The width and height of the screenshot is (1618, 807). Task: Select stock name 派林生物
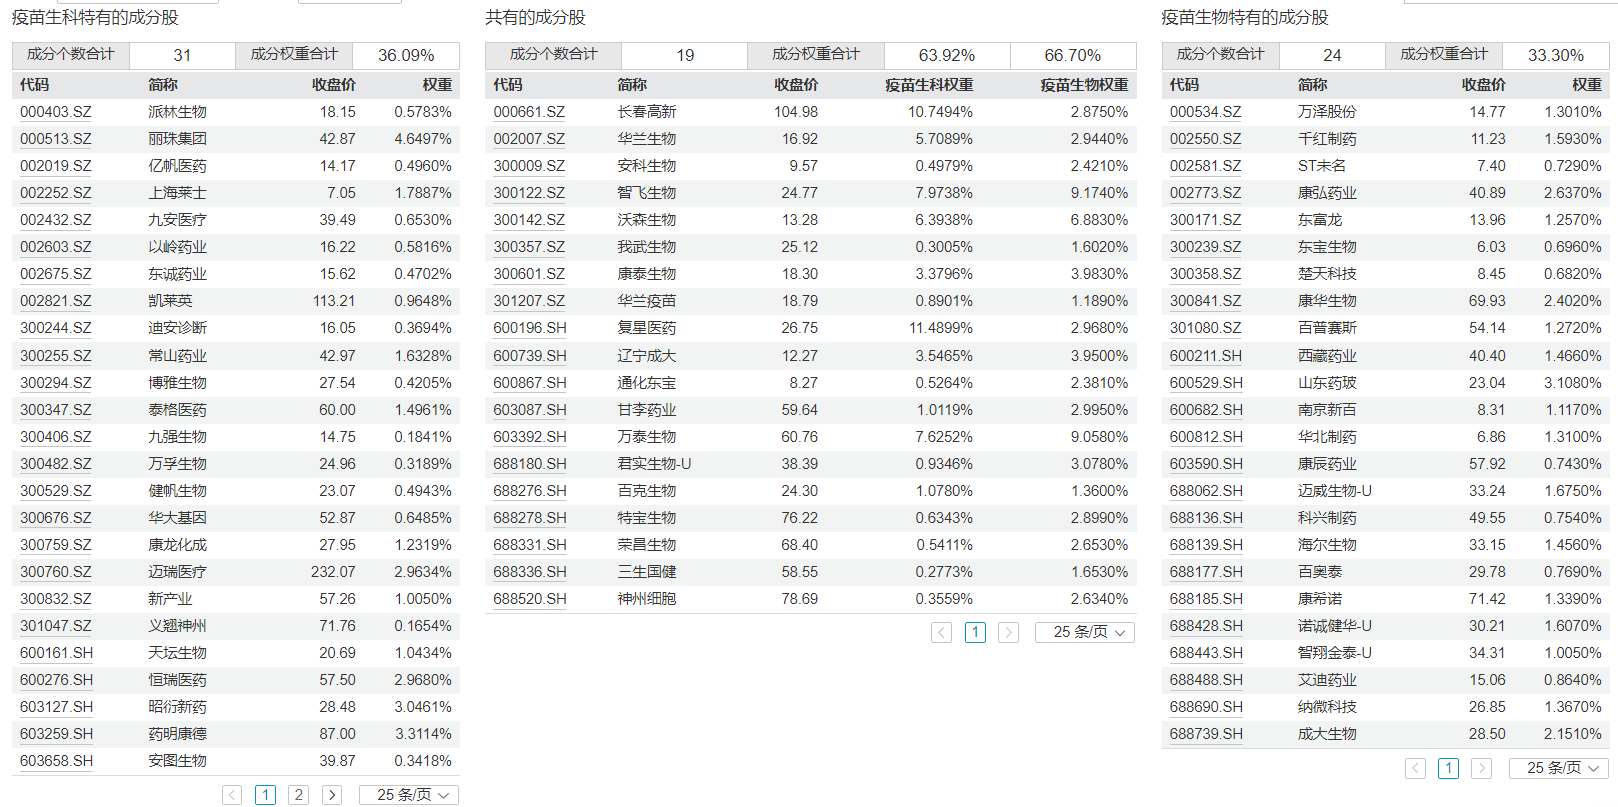[x=177, y=112]
